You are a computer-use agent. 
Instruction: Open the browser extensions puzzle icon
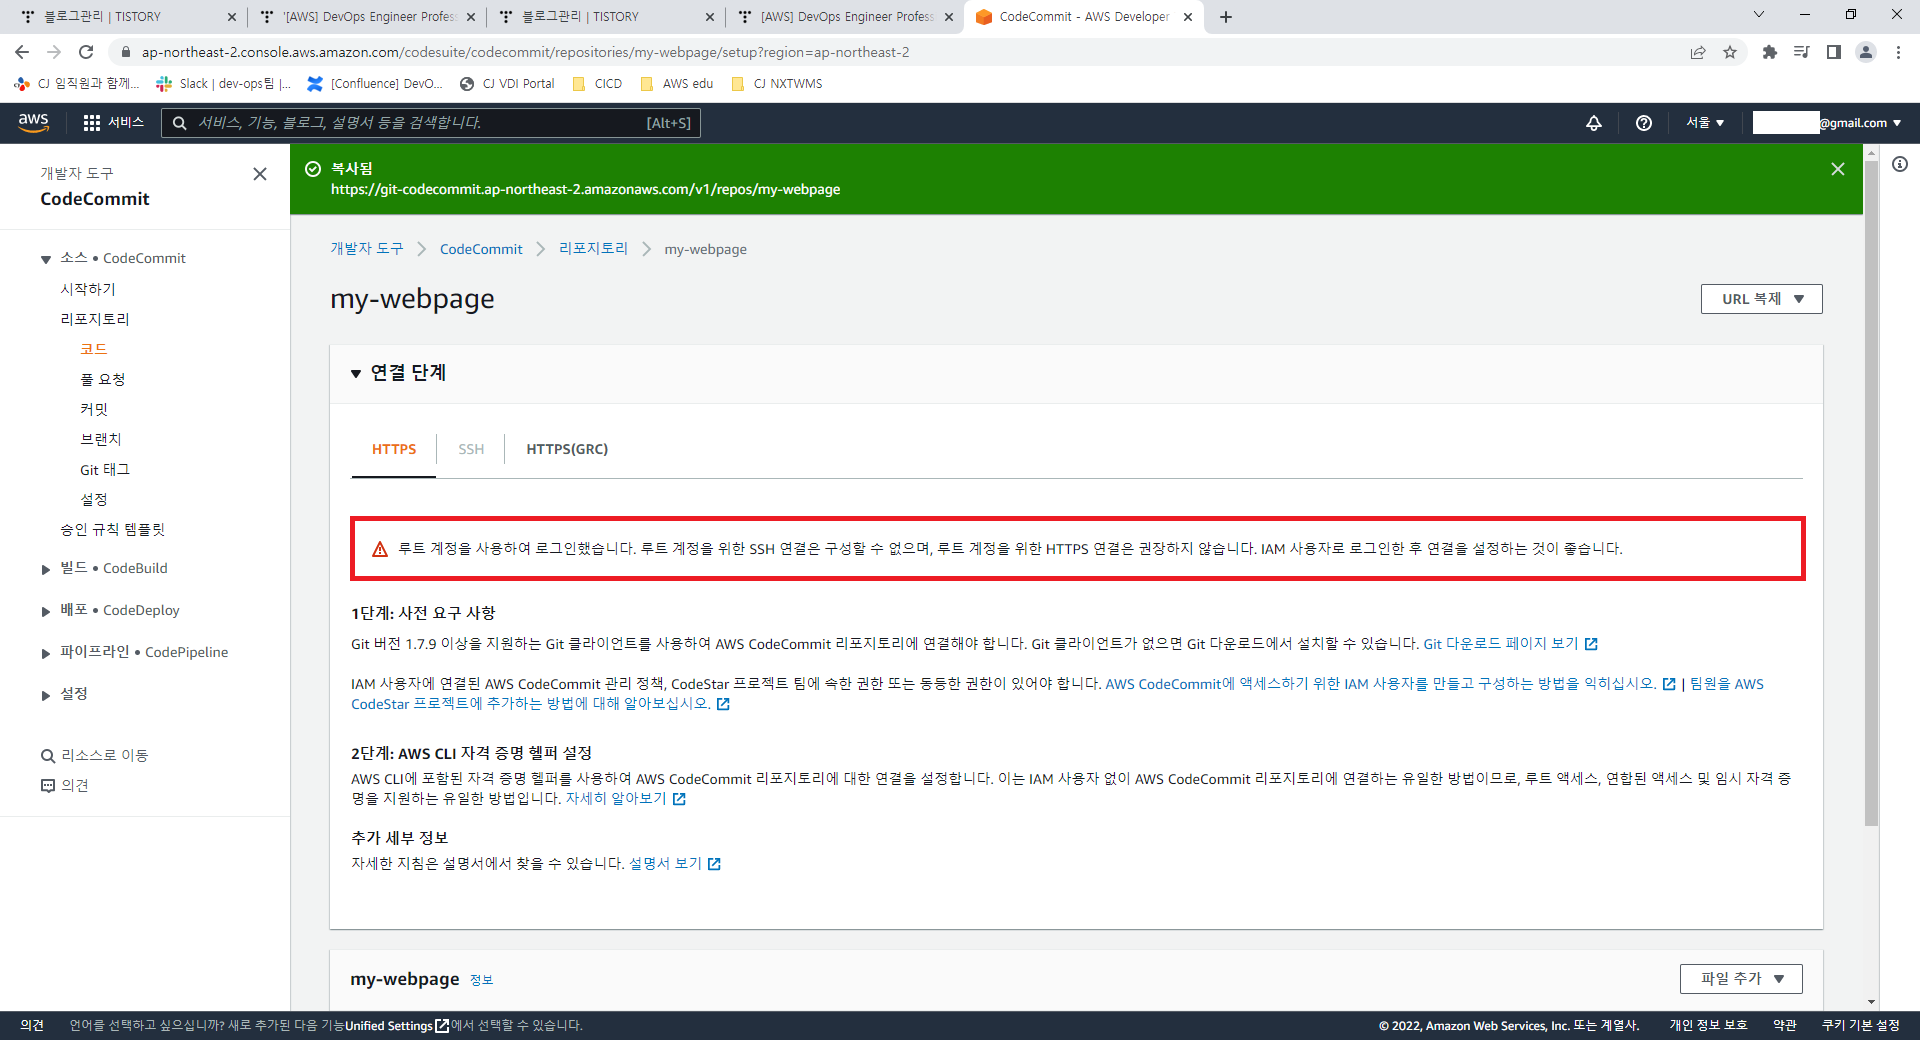point(1770,52)
